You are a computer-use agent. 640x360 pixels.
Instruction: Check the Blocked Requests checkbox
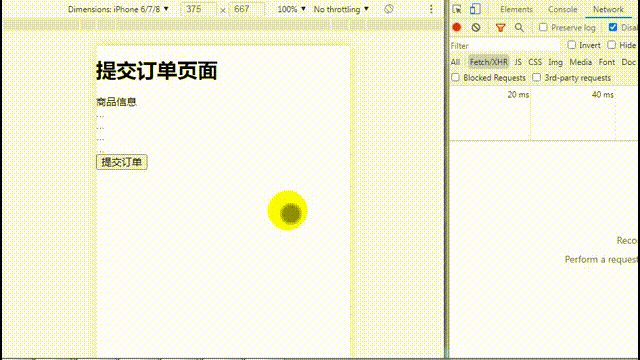click(x=456, y=77)
